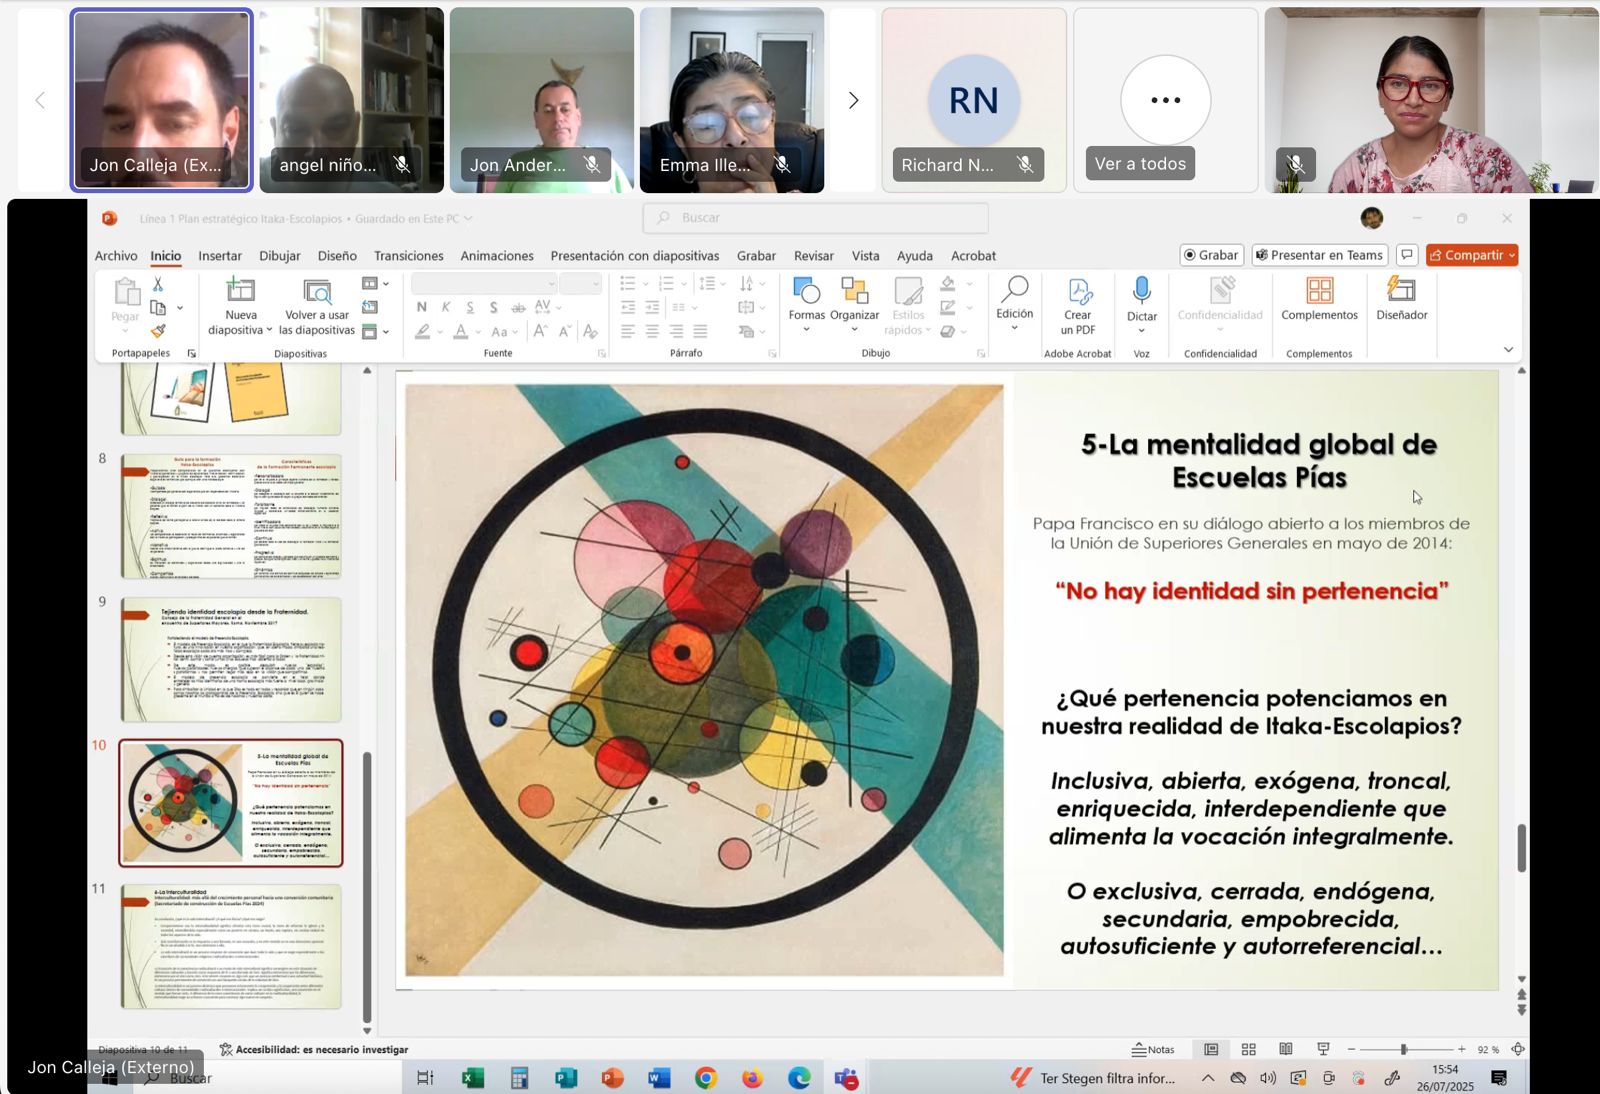
Task: Open the font size combo box
Action: pyautogui.click(x=581, y=284)
